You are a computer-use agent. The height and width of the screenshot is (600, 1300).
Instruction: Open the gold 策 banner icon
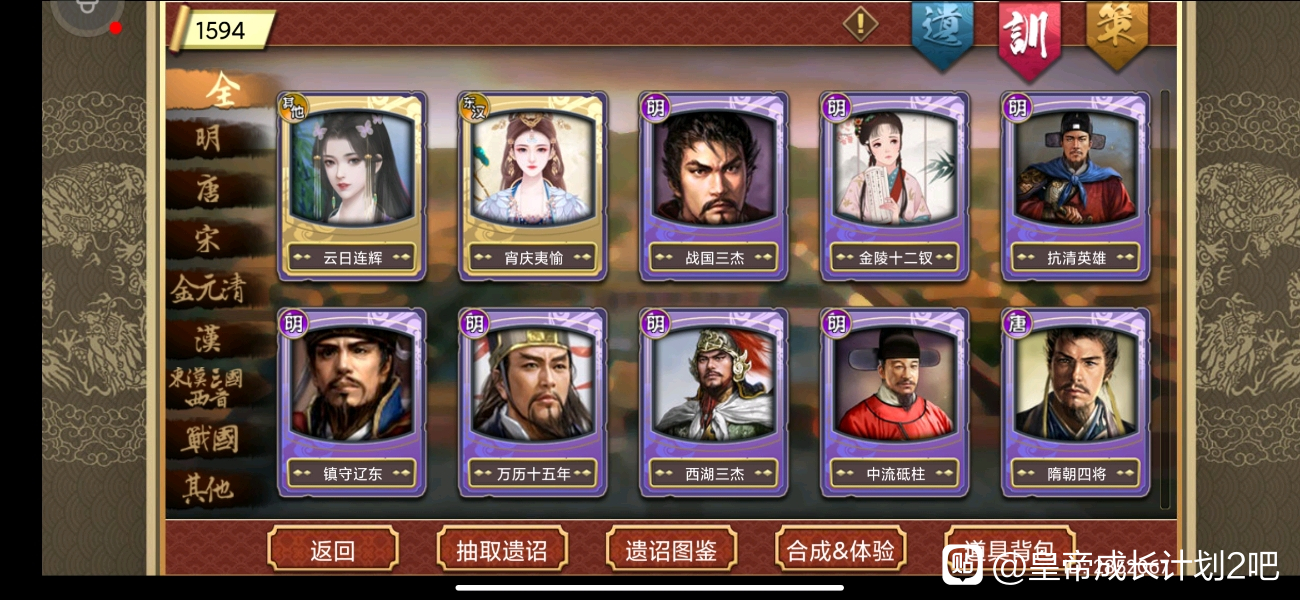pyautogui.click(x=1117, y=33)
